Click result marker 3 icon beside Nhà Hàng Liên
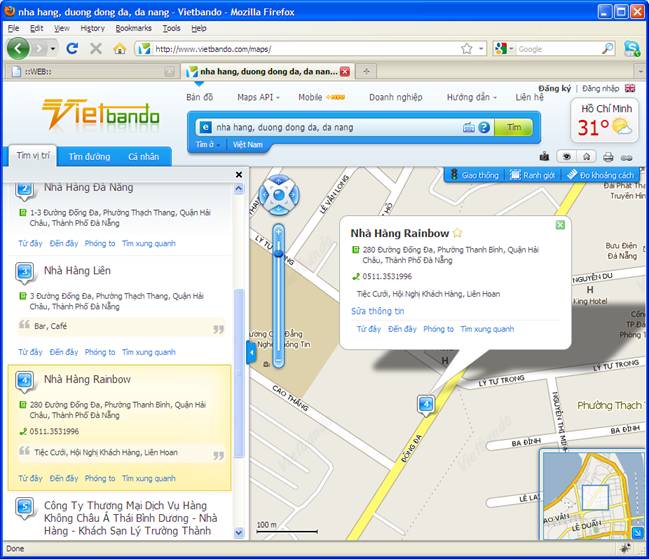Screen dimensions: 649x559 25,273
